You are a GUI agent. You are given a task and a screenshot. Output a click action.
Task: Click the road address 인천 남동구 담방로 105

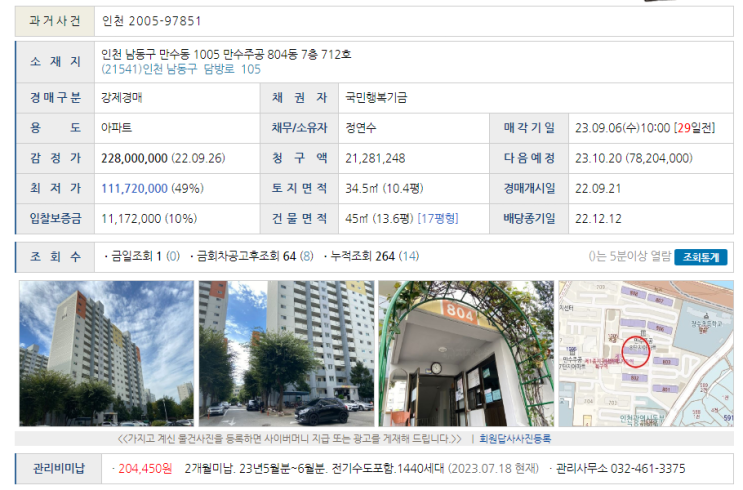[181, 69]
